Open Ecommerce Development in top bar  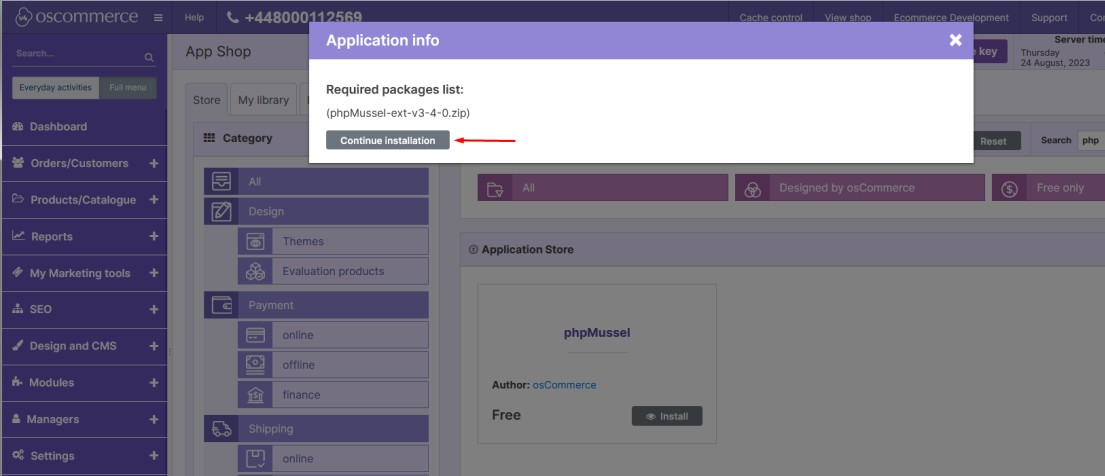pos(951,18)
